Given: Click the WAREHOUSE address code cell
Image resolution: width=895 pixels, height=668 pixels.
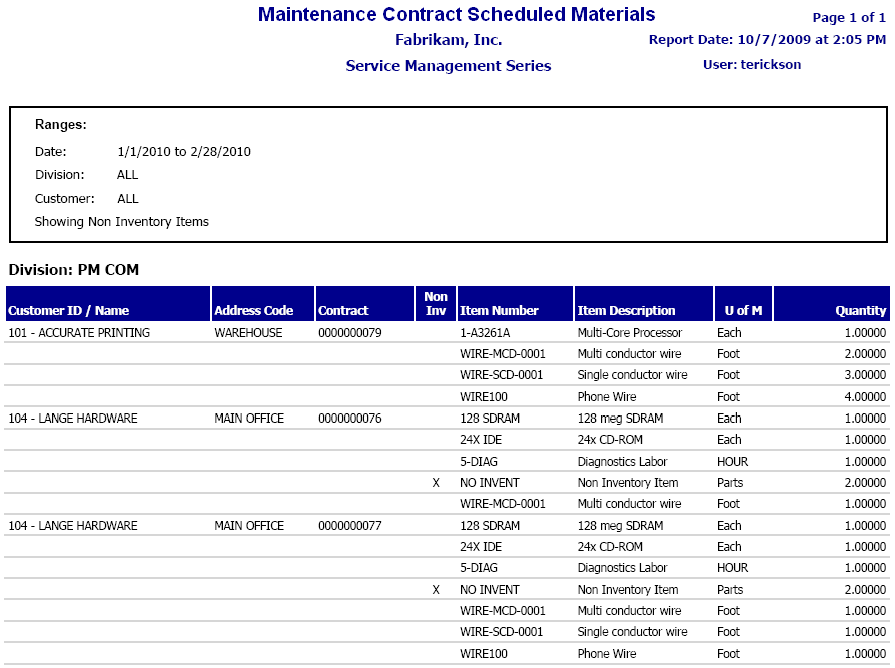Looking at the screenshot, I should (248, 333).
